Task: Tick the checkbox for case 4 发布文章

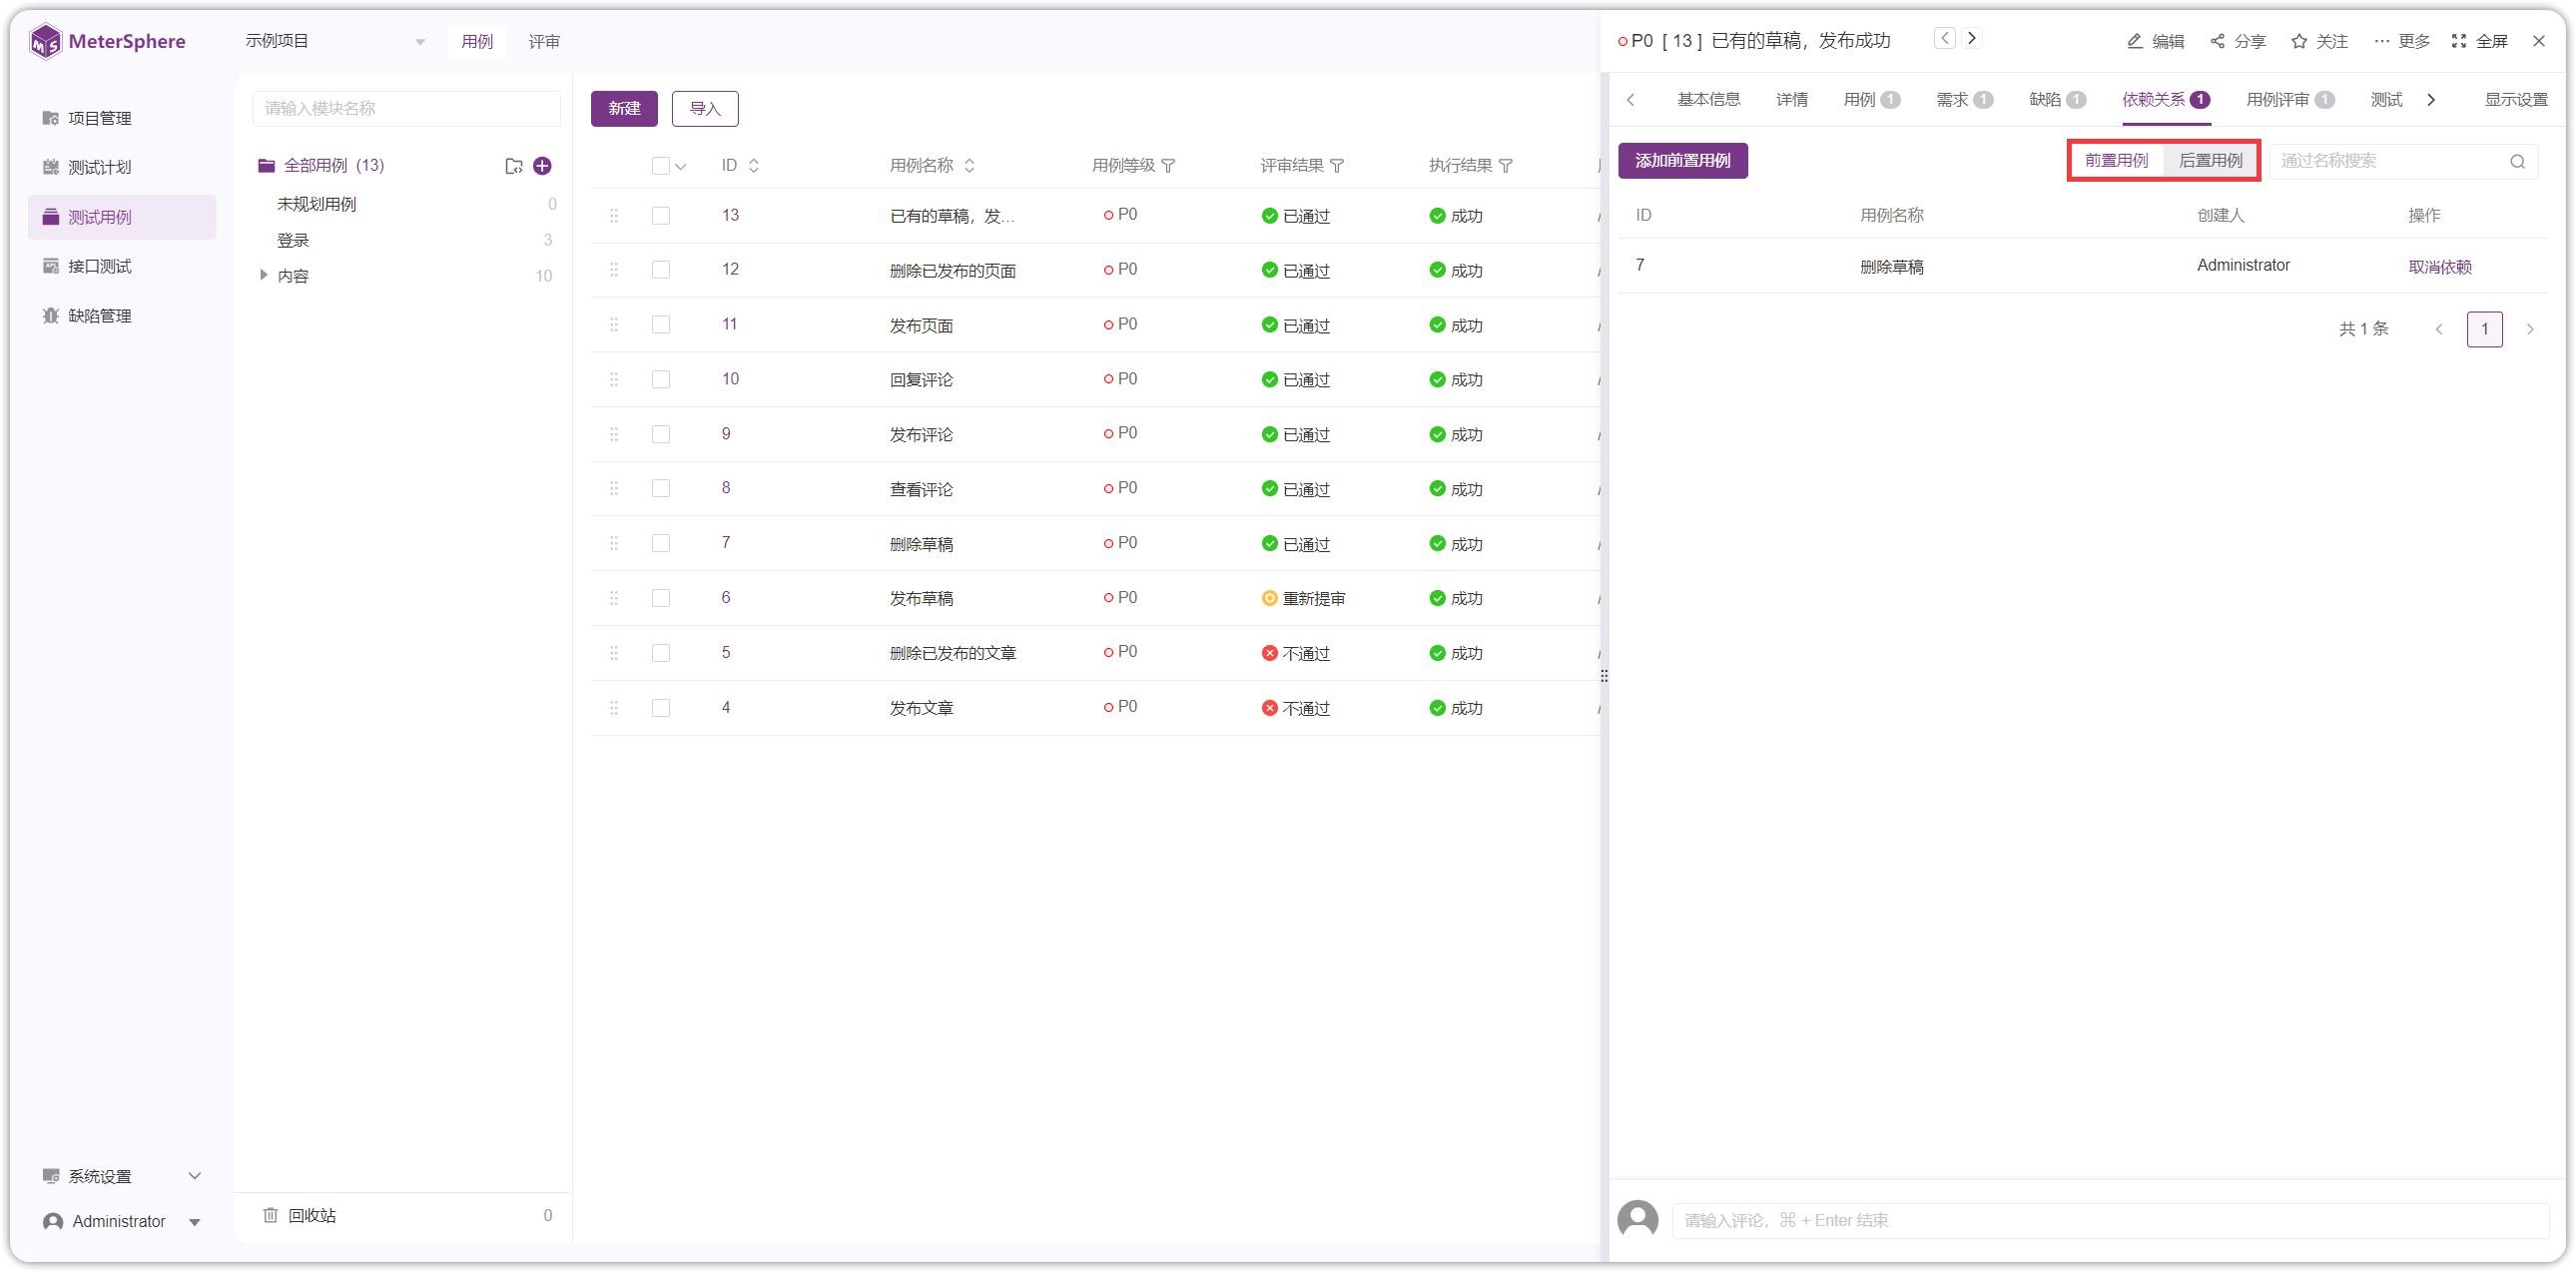Action: [660, 708]
